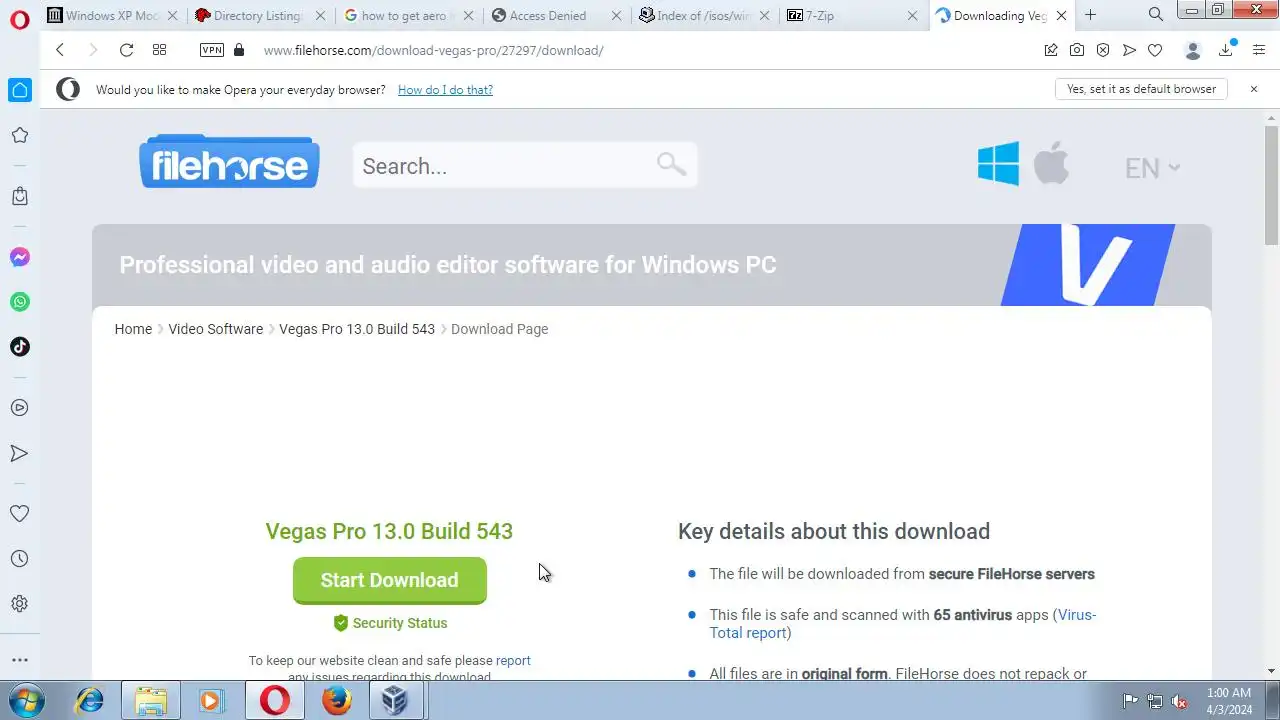Open the Opera main menu logo
1280x720 pixels.
coord(19,20)
